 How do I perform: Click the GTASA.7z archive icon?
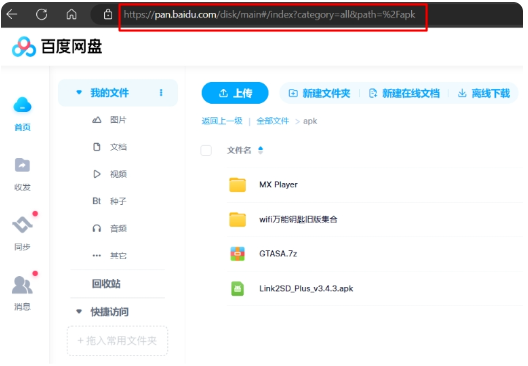pyautogui.click(x=237, y=254)
